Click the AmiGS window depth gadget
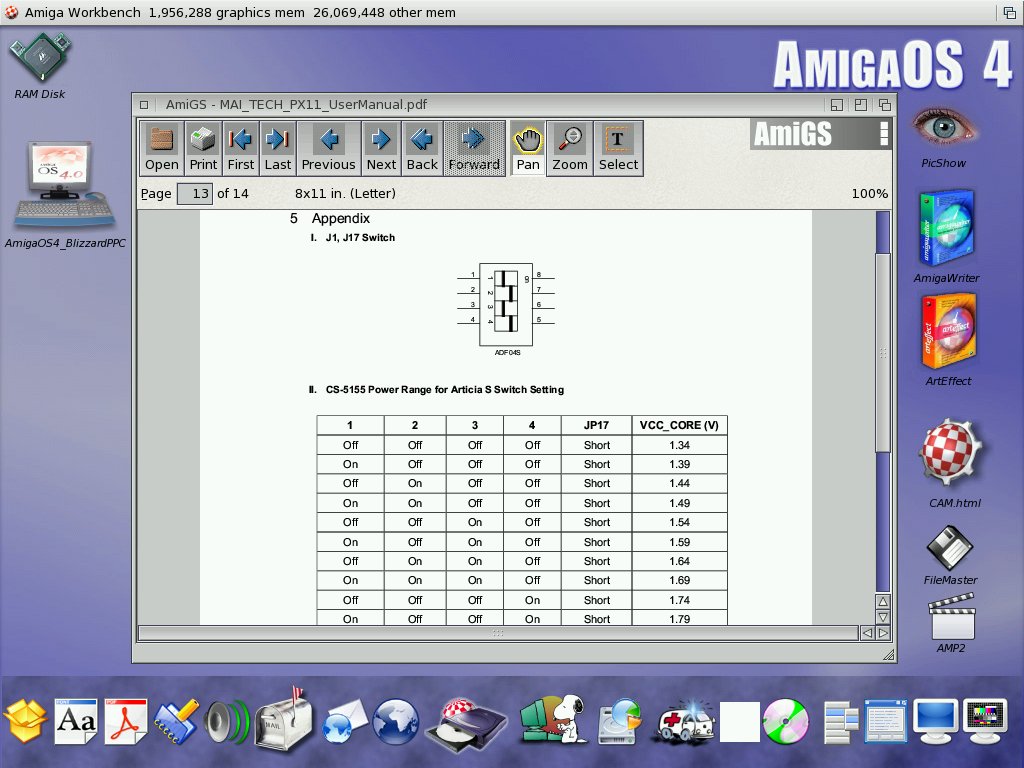The width and height of the screenshot is (1024, 768). pos(885,104)
